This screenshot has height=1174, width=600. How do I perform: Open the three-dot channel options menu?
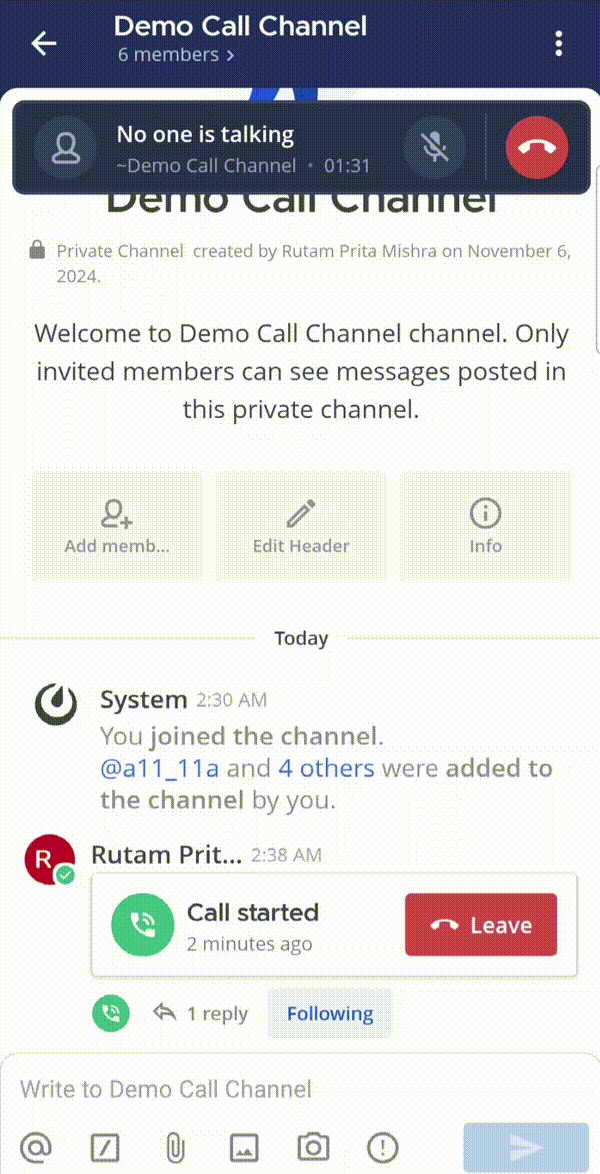pyautogui.click(x=558, y=43)
